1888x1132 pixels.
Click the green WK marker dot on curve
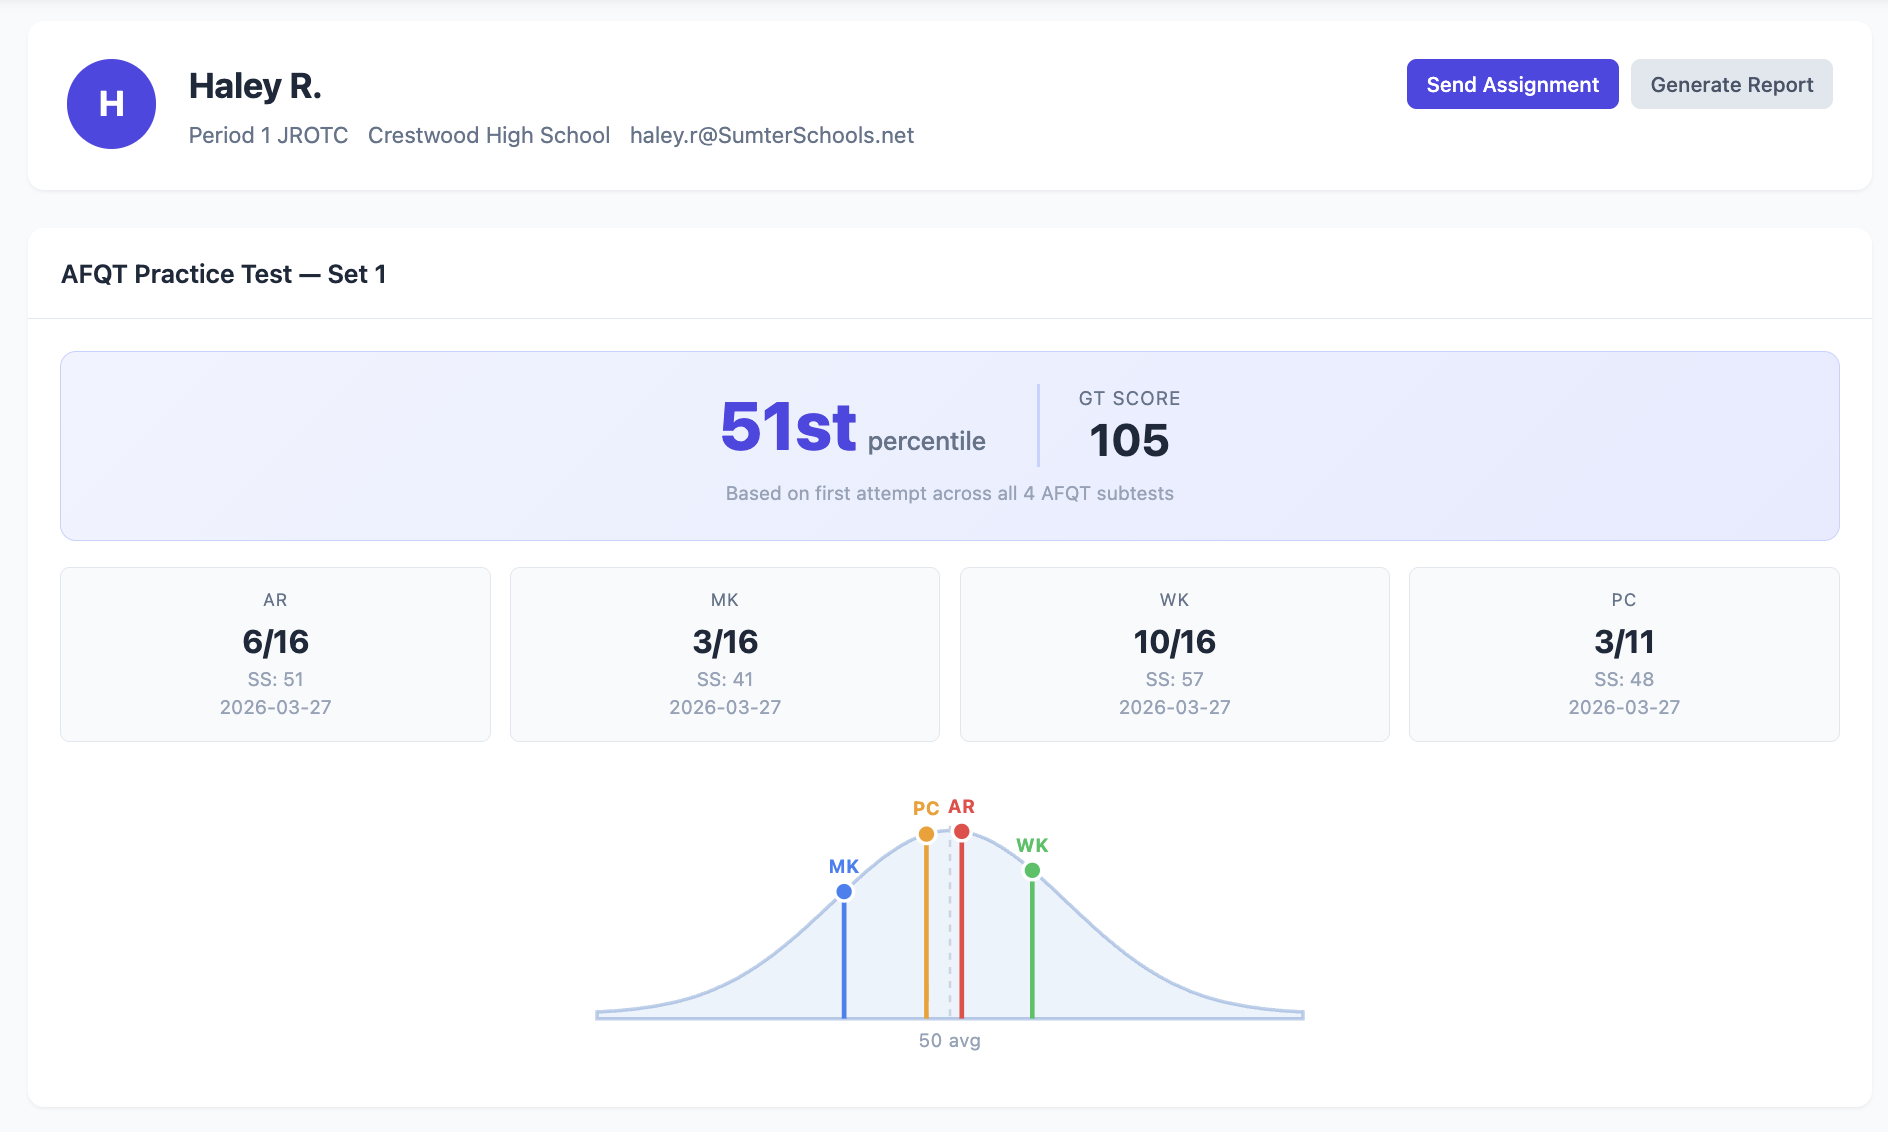1032,870
